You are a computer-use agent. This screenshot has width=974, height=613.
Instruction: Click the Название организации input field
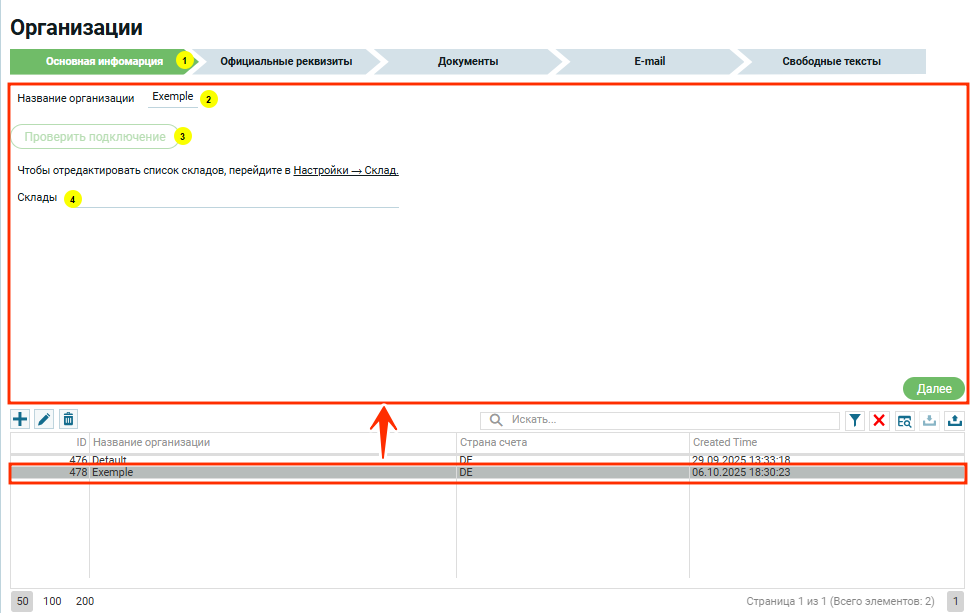point(172,97)
